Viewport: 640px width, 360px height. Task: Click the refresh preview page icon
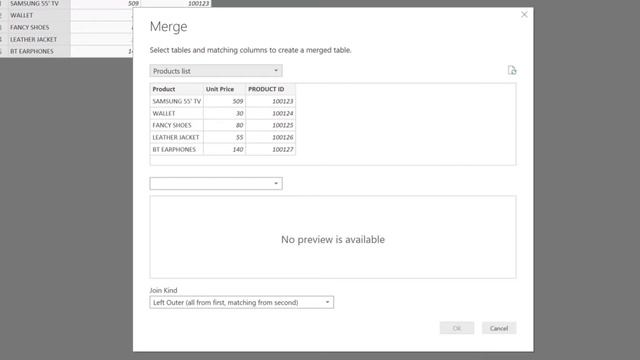click(x=512, y=70)
